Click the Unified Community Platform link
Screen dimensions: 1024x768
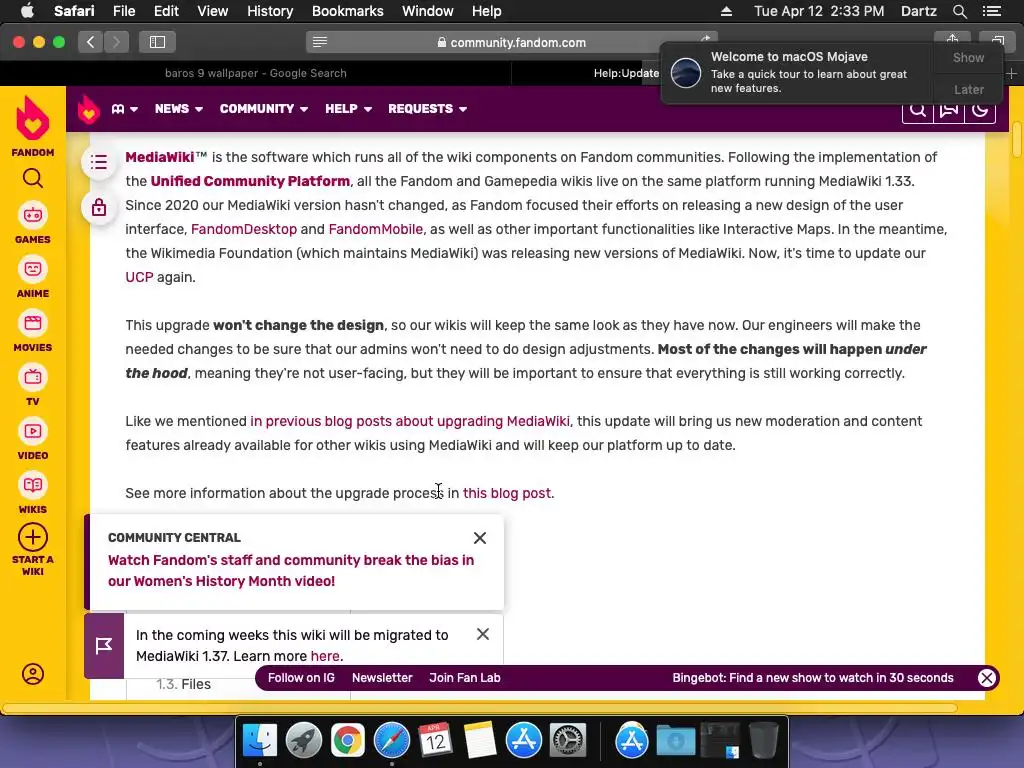click(x=250, y=182)
